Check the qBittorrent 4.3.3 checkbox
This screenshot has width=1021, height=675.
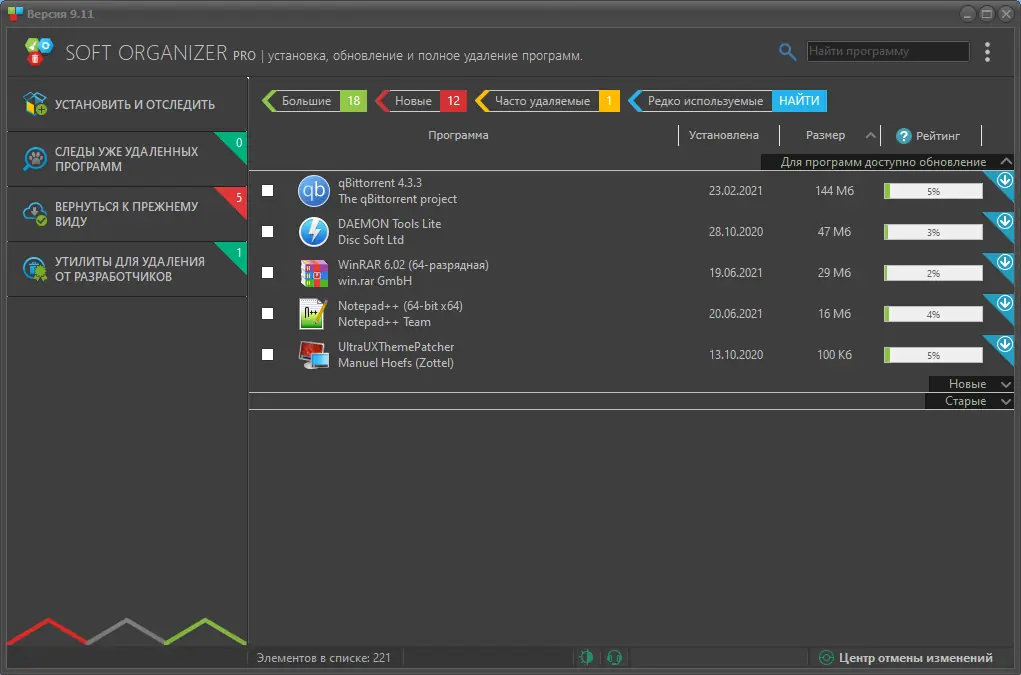point(268,191)
